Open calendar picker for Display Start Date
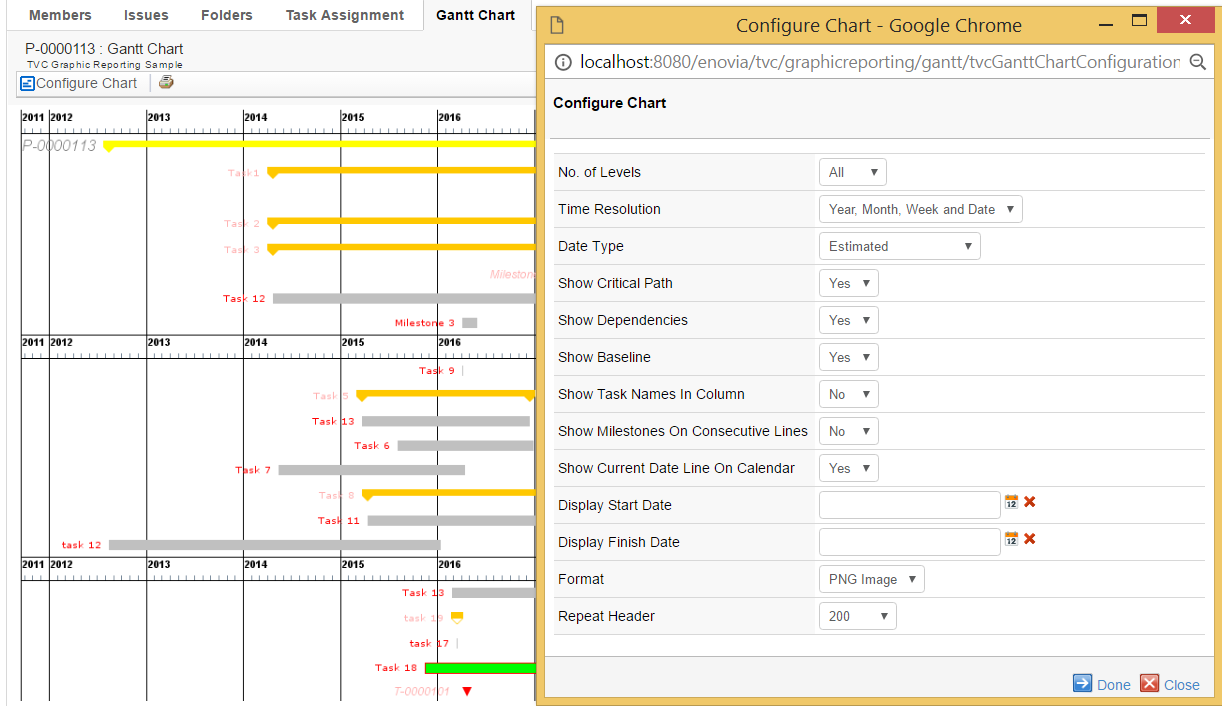The height and width of the screenshot is (706, 1222). [1011, 502]
